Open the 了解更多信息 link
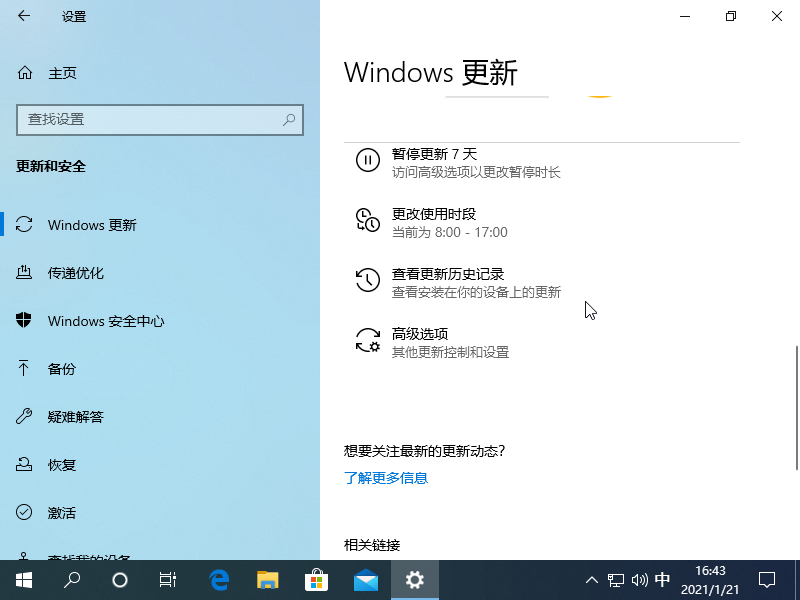The height and width of the screenshot is (600, 800). tap(386, 478)
